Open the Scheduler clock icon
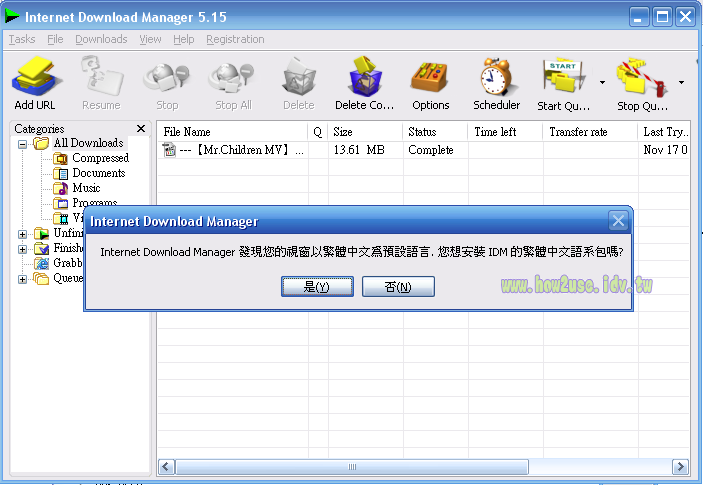Screen dimensions: 703x485 click(x=497, y=76)
